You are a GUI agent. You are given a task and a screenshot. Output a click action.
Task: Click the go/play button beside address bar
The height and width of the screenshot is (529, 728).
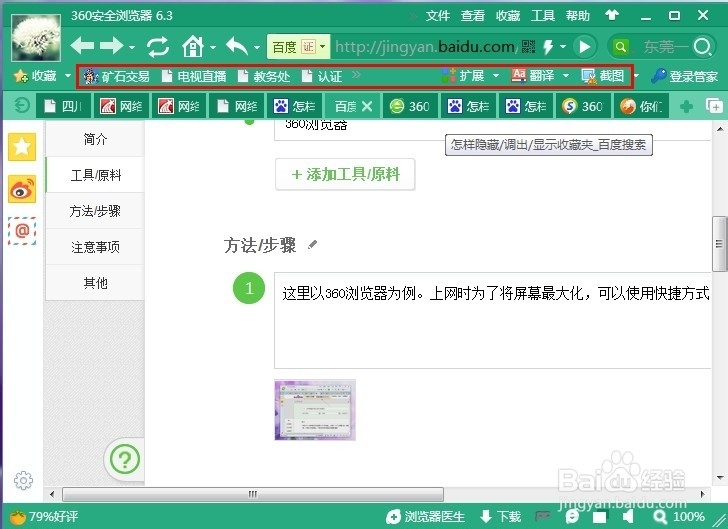[585, 46]
